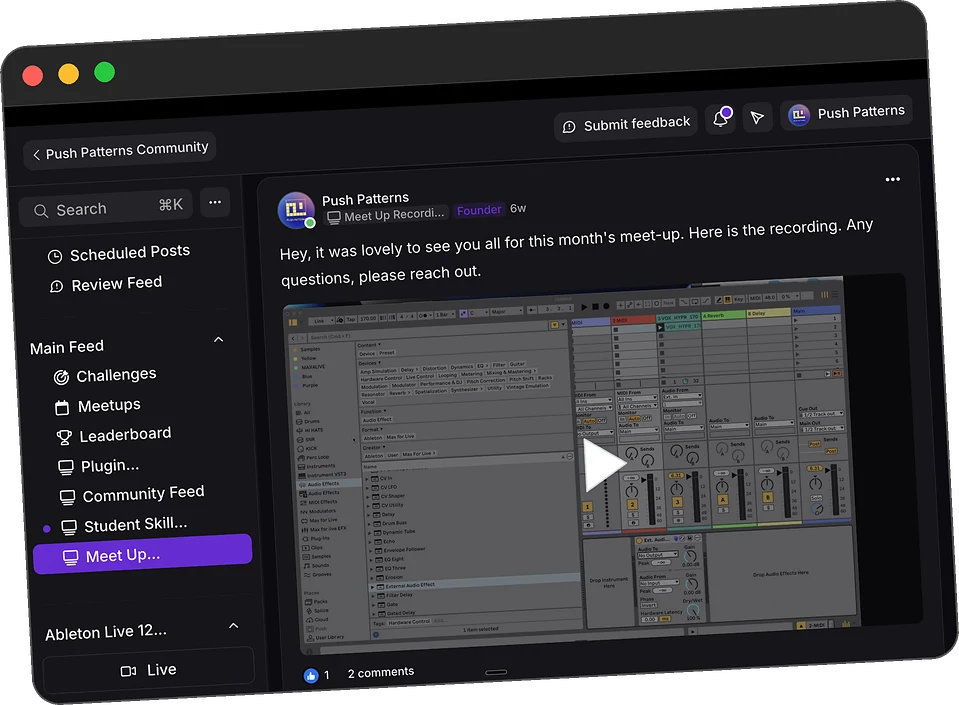The image size is (959, 705).
Task: Collapse the Main Feed section
Action: pyautogui.click(x=218, y=340)
